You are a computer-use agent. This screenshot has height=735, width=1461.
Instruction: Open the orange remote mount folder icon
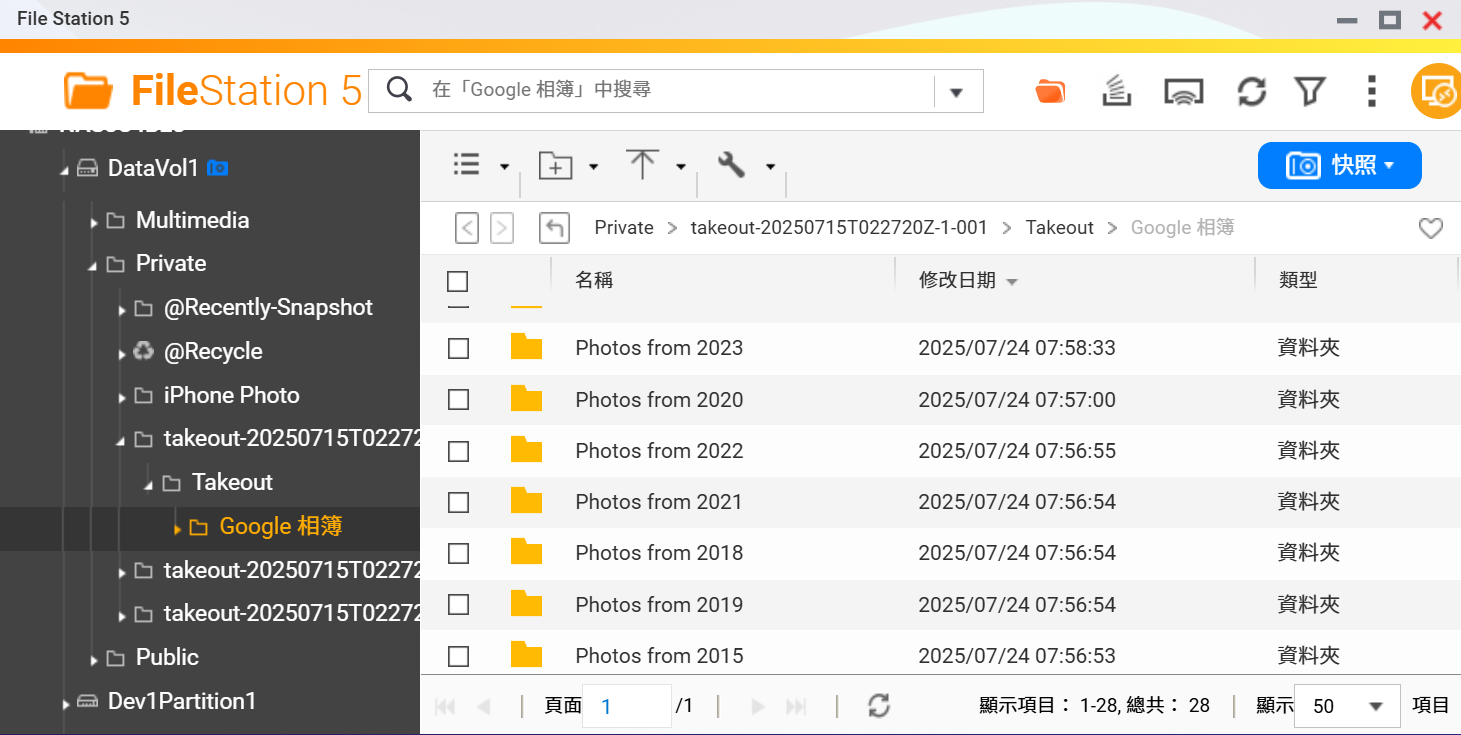coord(1050,92)
